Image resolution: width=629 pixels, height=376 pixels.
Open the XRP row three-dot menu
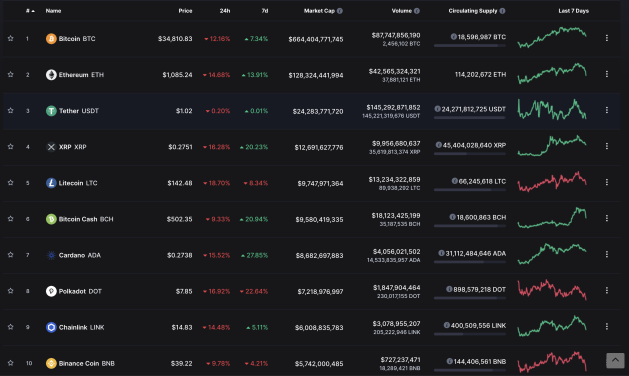point(607,146)
